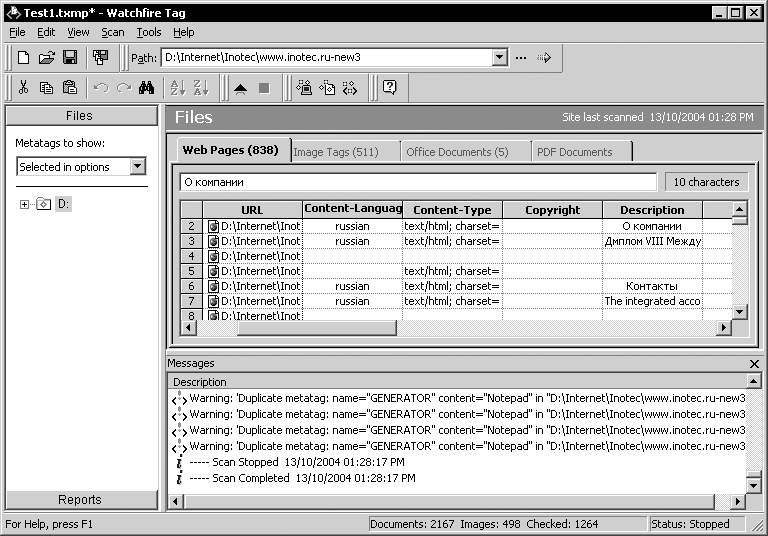Click the URL column header

[252, 210]
